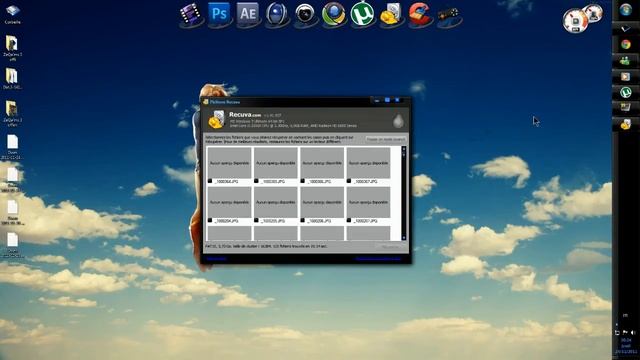The height and width of the screenshot is (360, 640).
Task: Click the Piriform pear logo in Recuva
Action: (x=398, y=121)
